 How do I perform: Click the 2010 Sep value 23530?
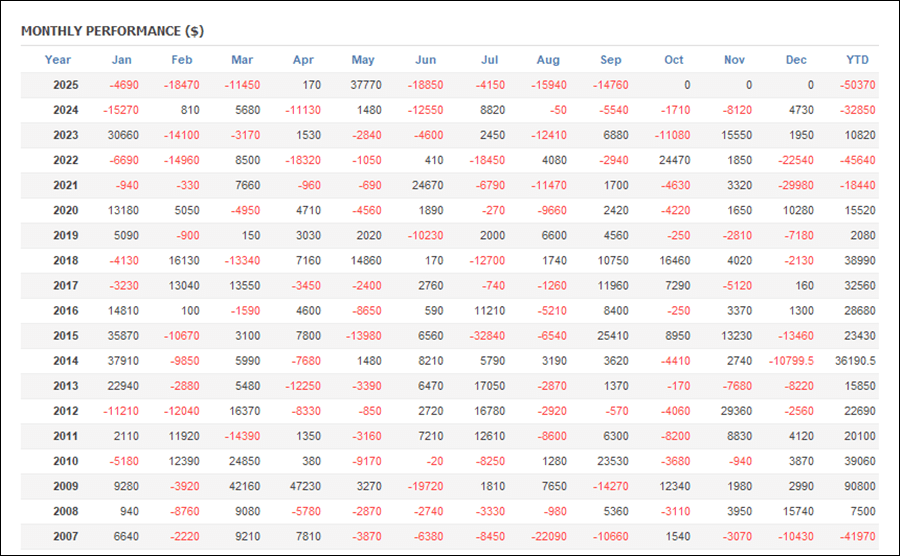613,461
